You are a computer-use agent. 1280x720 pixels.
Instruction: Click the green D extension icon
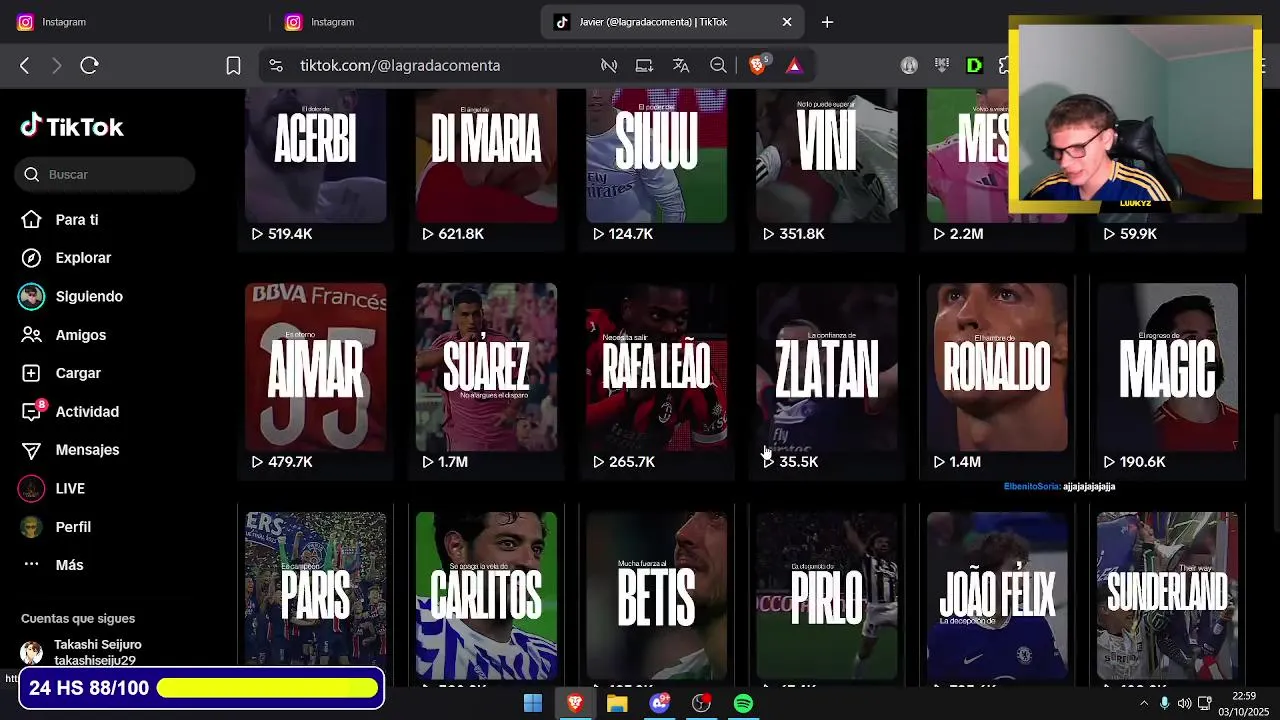(x=974, y=65)
